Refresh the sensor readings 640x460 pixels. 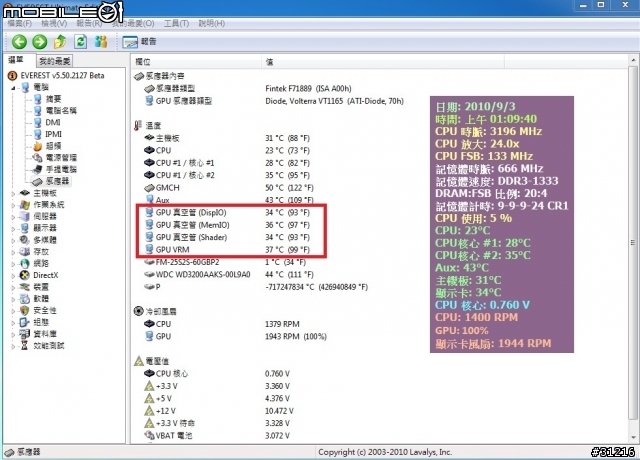(x=80, y=41)
